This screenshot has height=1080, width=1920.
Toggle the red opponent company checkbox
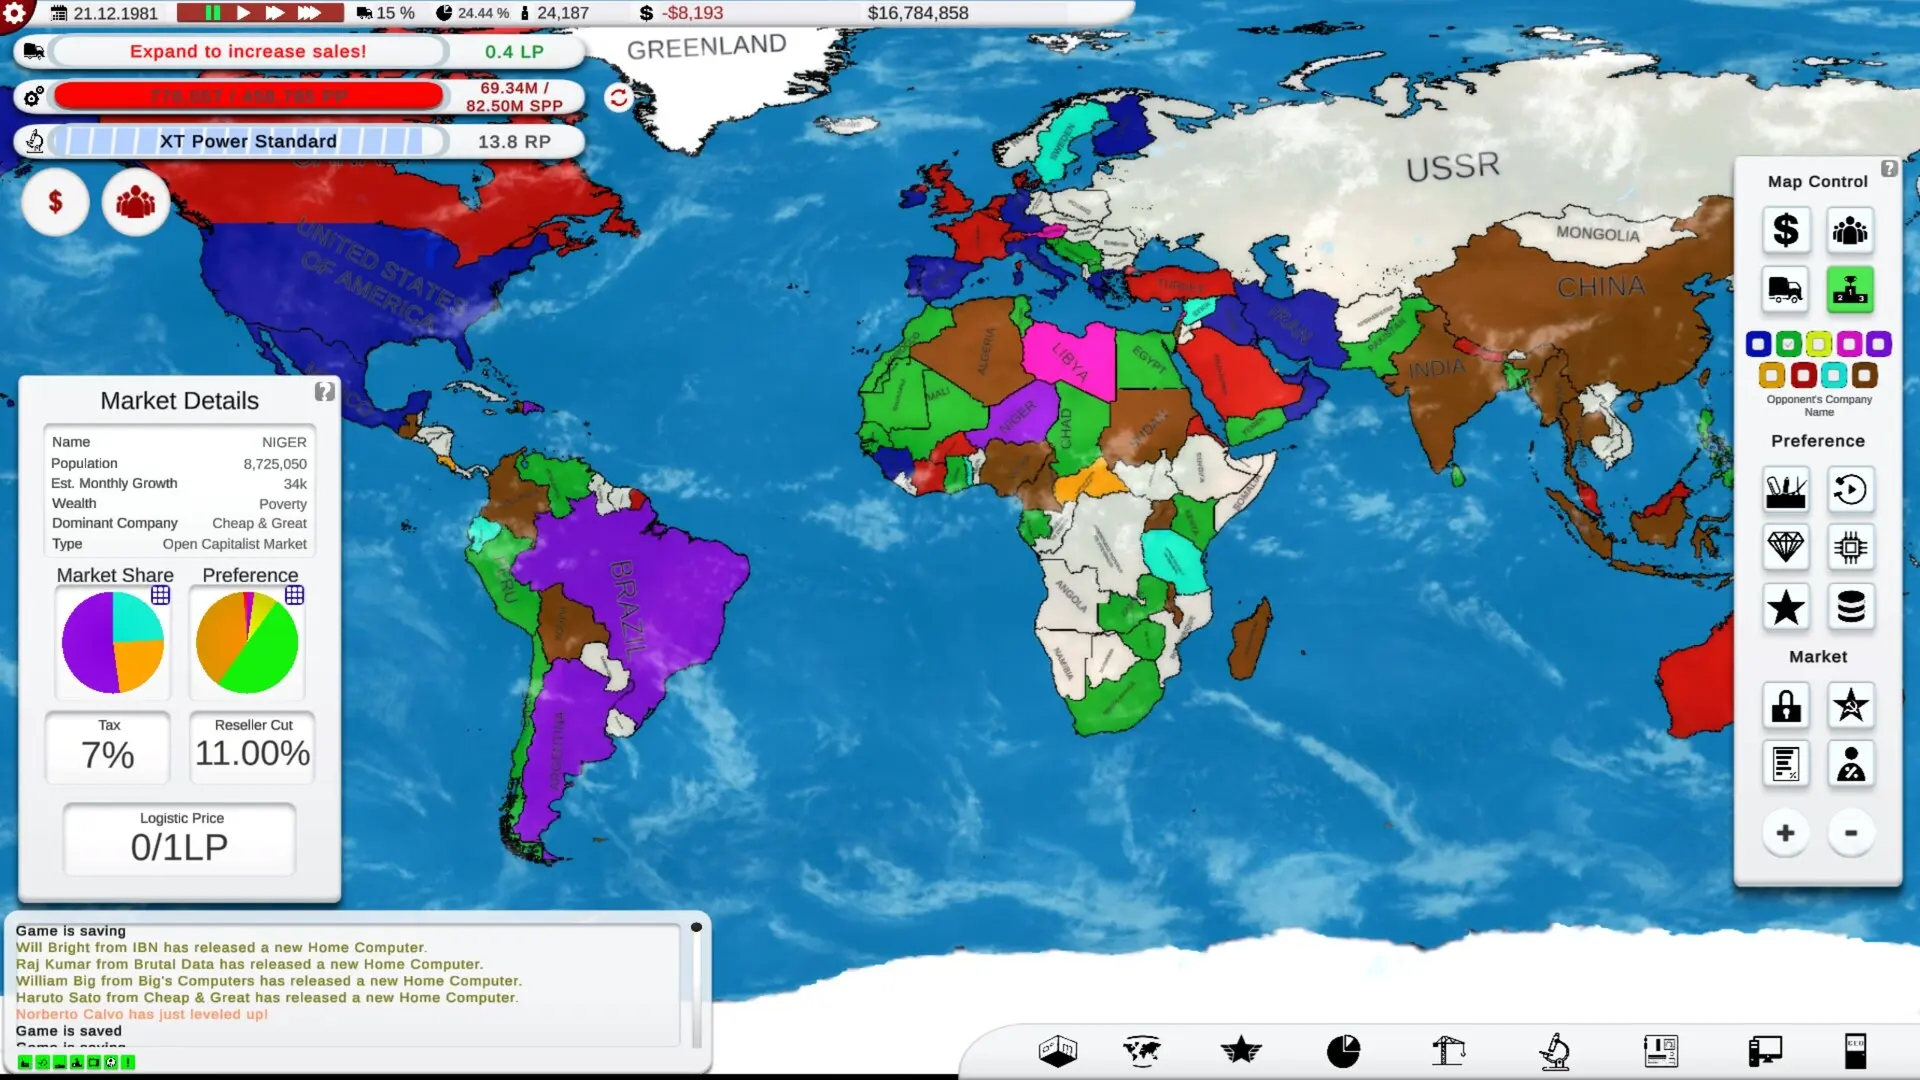(1803, 375)
